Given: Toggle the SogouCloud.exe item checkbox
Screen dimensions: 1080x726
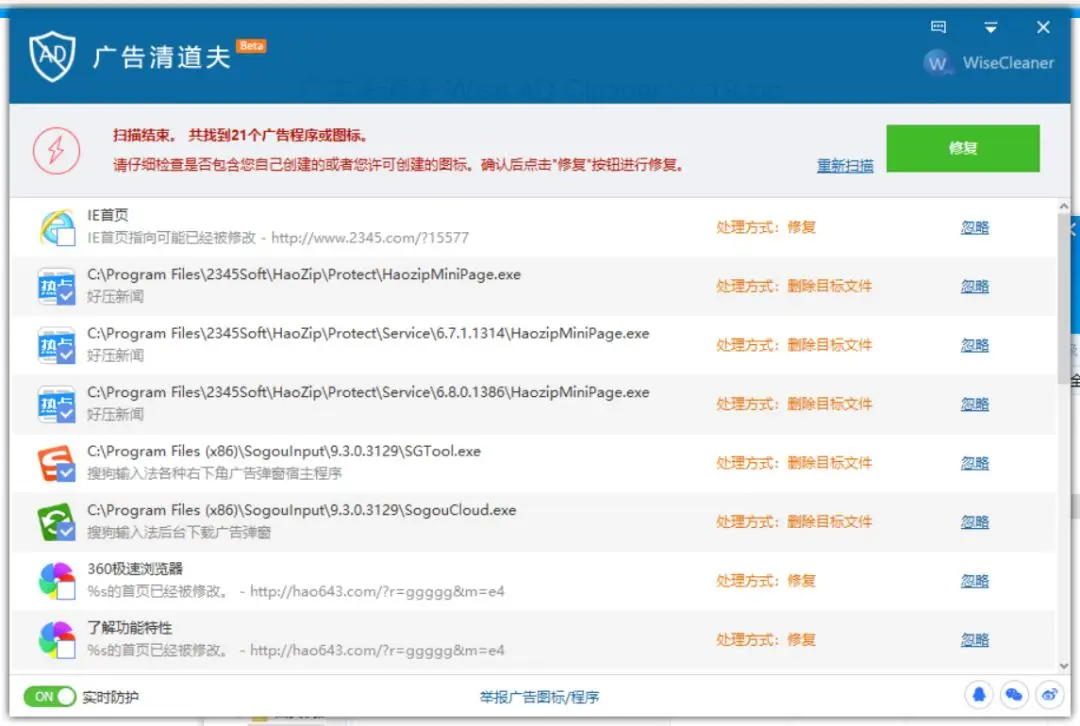Looking at the screenshot, I should (66, 531).
